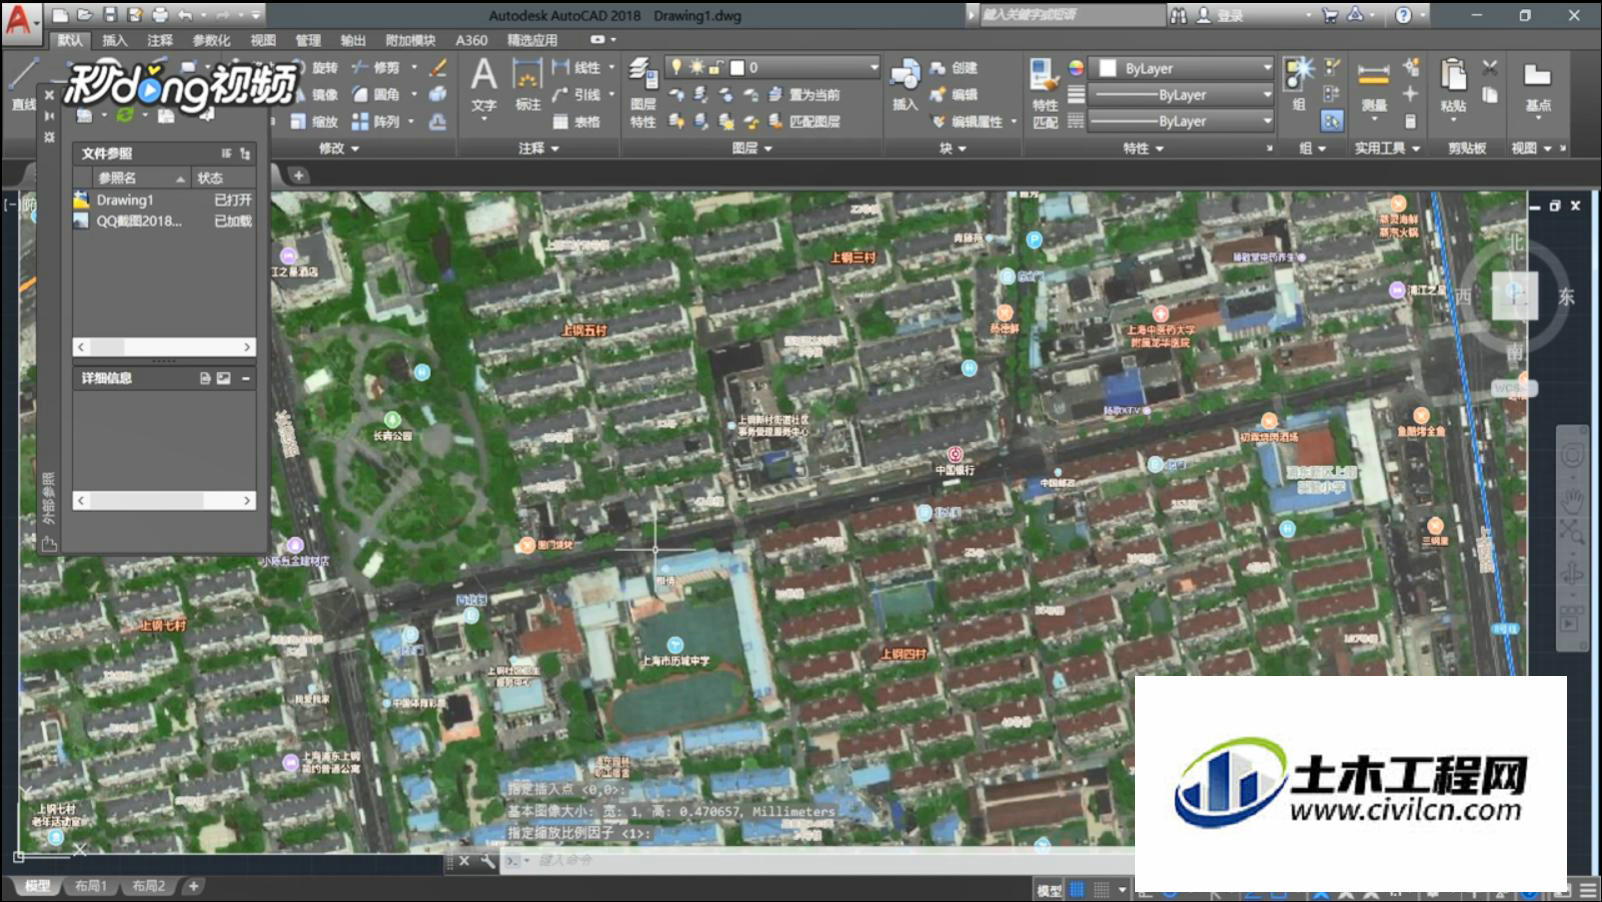Open the ByLayer linetype dropdown
This screenshot has height=902, width=1602.
tap(1267, 121)
